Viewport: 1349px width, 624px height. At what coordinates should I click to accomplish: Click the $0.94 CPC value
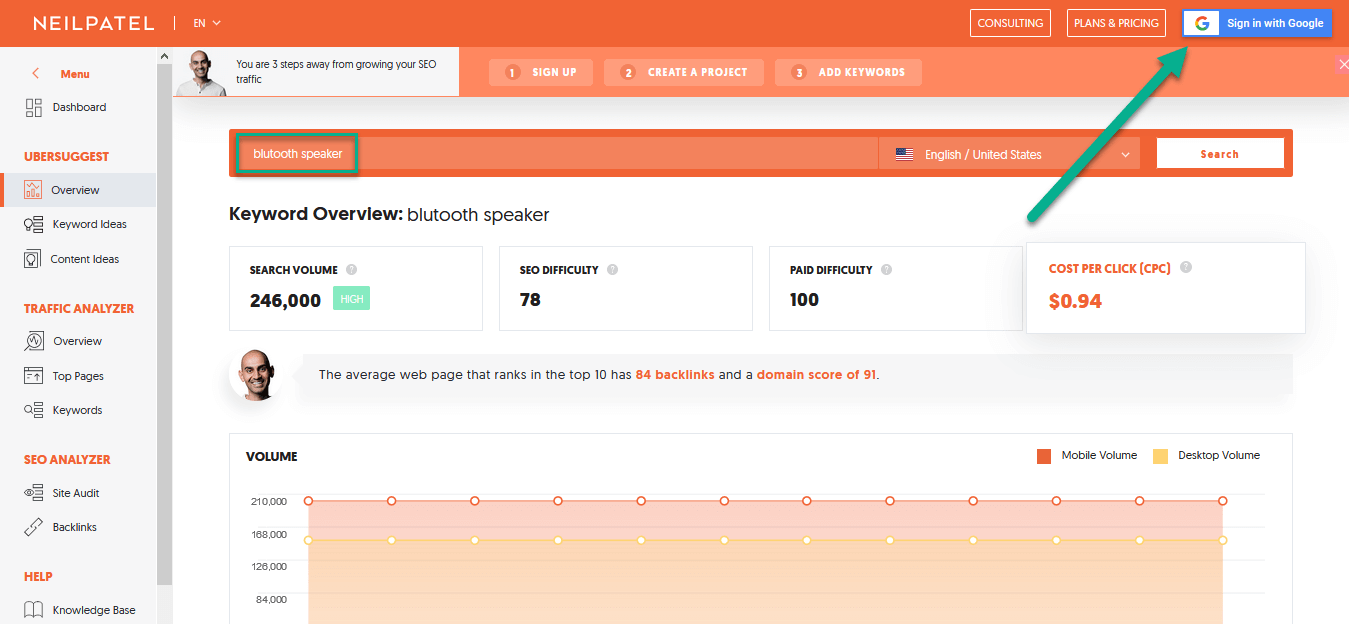tap(1075, 301)
